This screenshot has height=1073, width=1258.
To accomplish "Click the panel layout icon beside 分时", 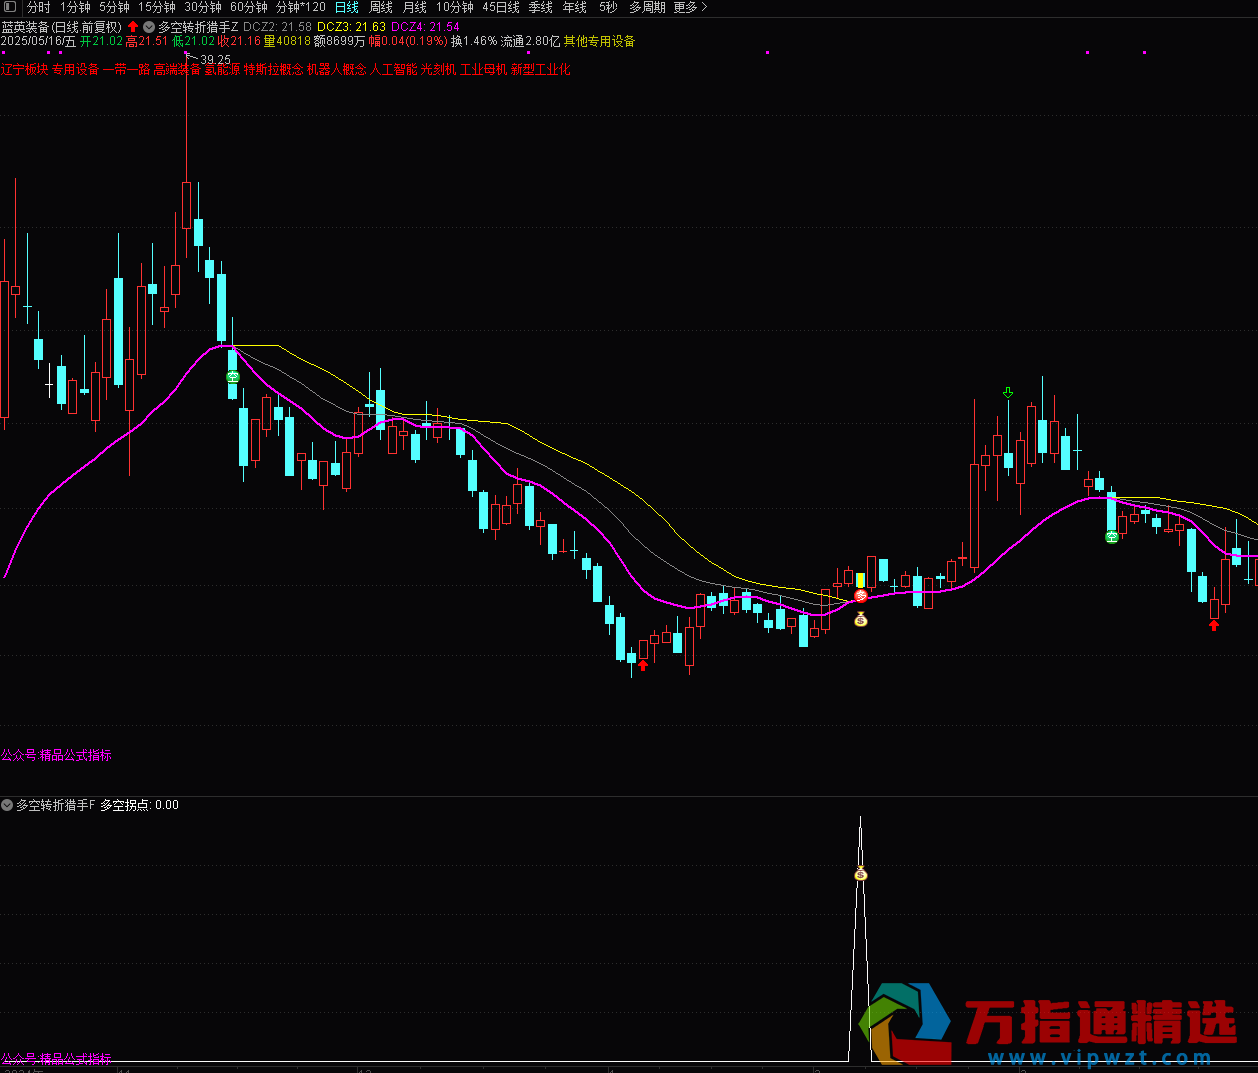I will pos(10,7).
